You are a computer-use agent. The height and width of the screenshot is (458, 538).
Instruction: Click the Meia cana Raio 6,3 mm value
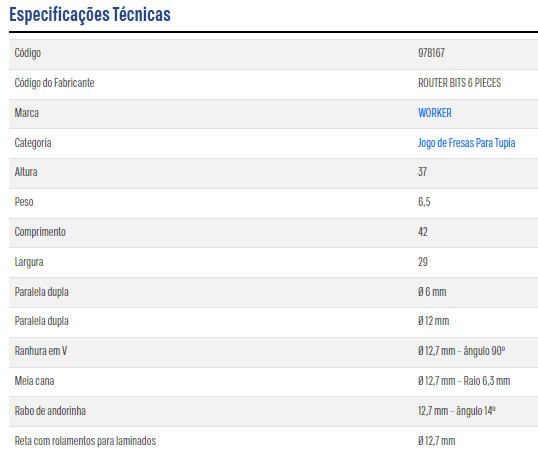pyautogui.click(x=464, y=381)
